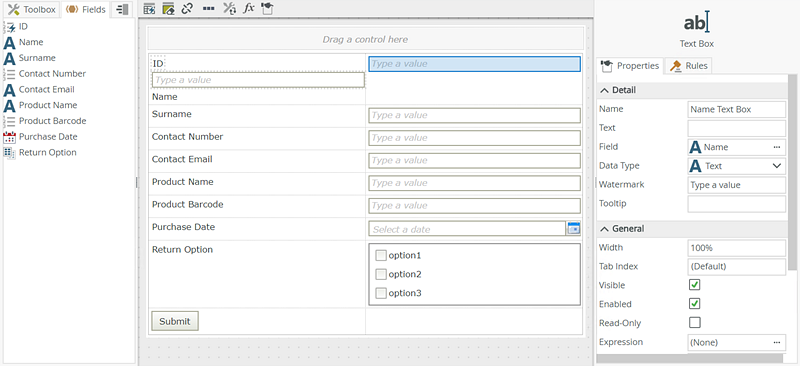800x366 pixels.
Task: Select the Name field icon in Fields list
Action: coord(9,43)
